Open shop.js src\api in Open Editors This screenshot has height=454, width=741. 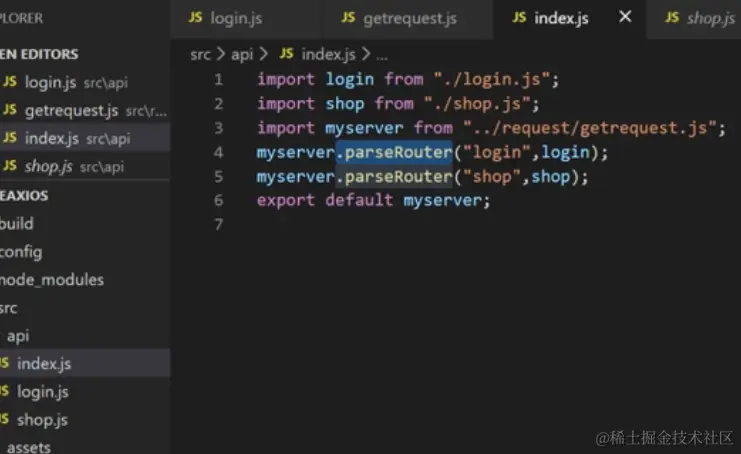click(x=85, y=166)
